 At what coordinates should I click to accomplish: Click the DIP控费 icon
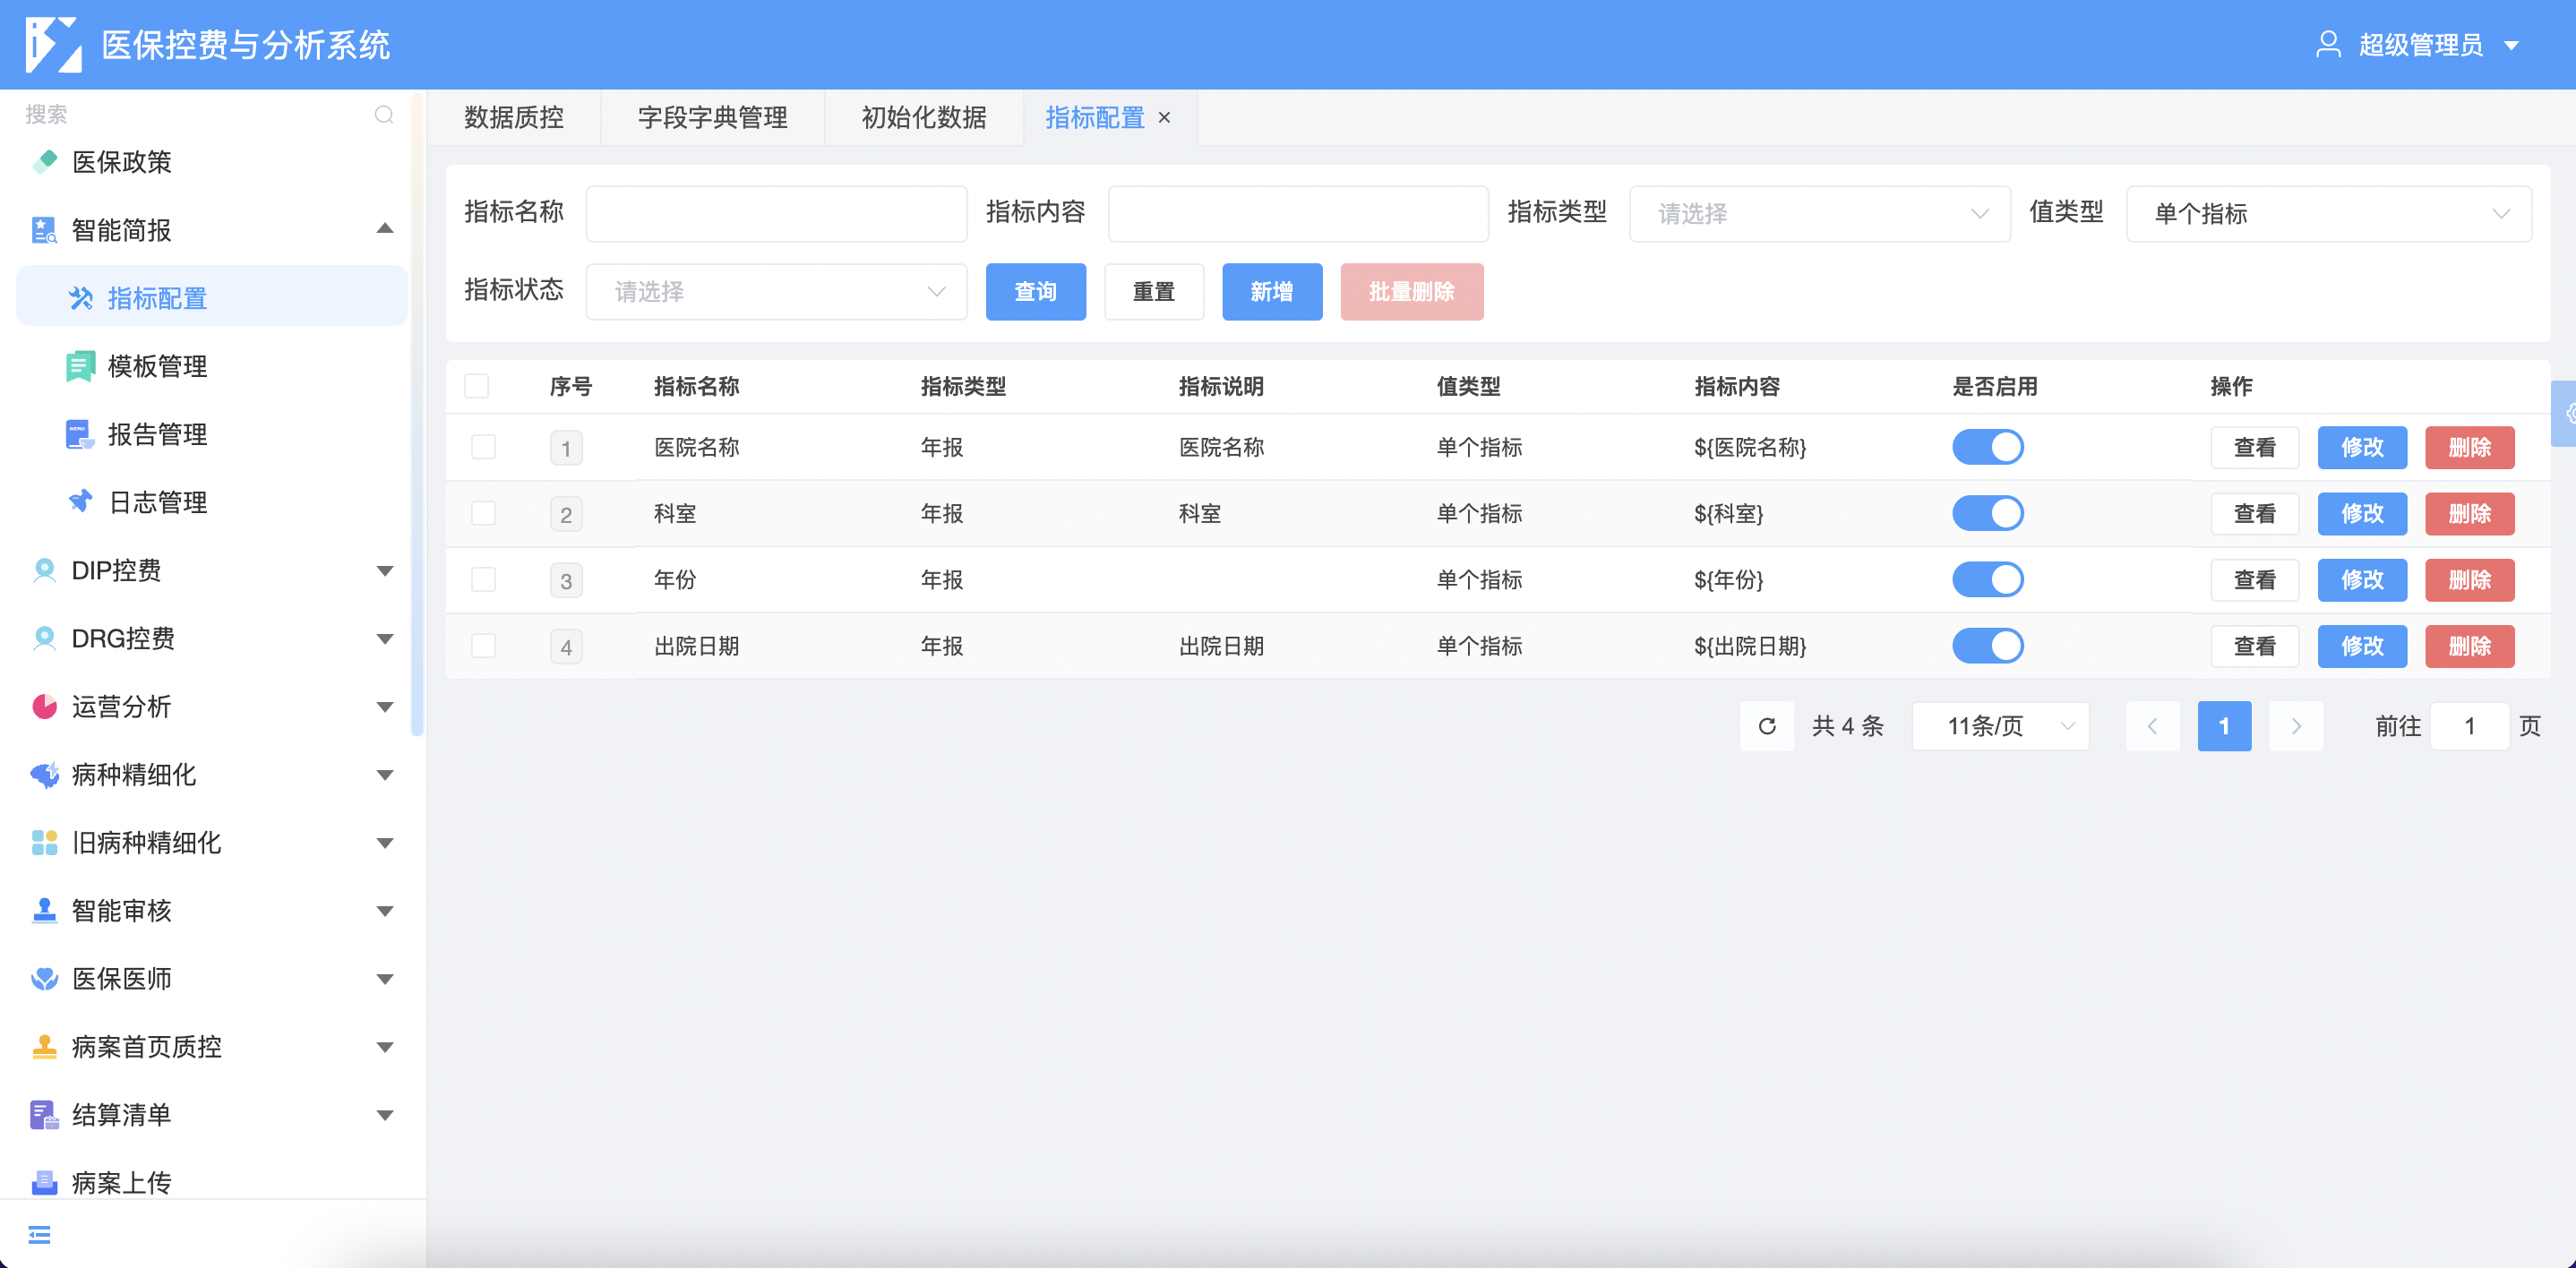[45, 570]
